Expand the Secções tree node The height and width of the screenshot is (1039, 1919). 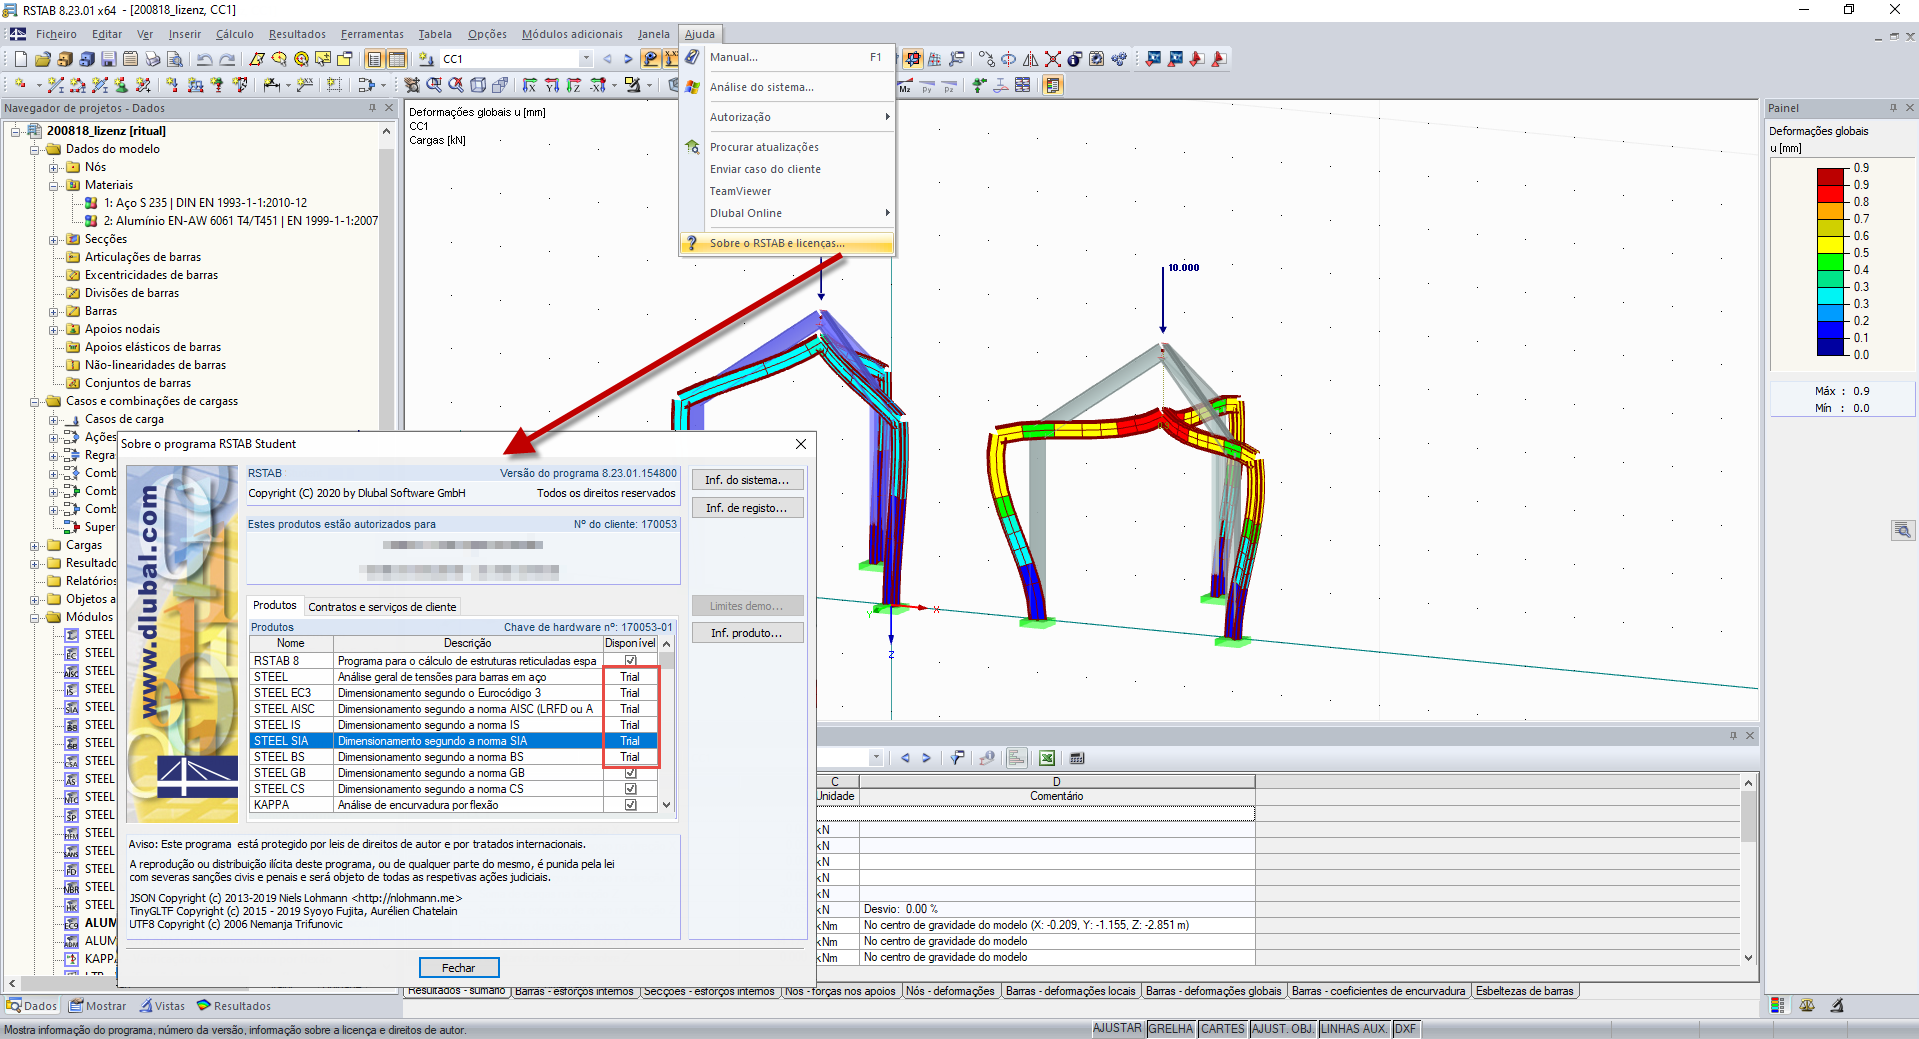pyautogui.click(x=54, y=239)
